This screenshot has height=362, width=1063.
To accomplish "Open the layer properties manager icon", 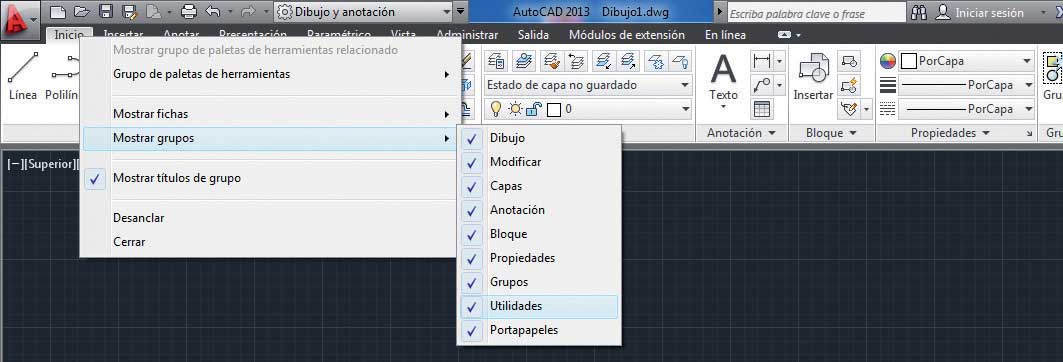I will click(x=496, y=61).
